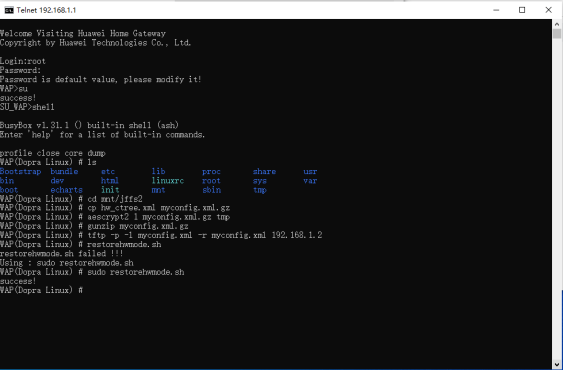Click the 'sys' directory name
The width and height of the screenshot is (563, 370).
[x=260, y=181]
